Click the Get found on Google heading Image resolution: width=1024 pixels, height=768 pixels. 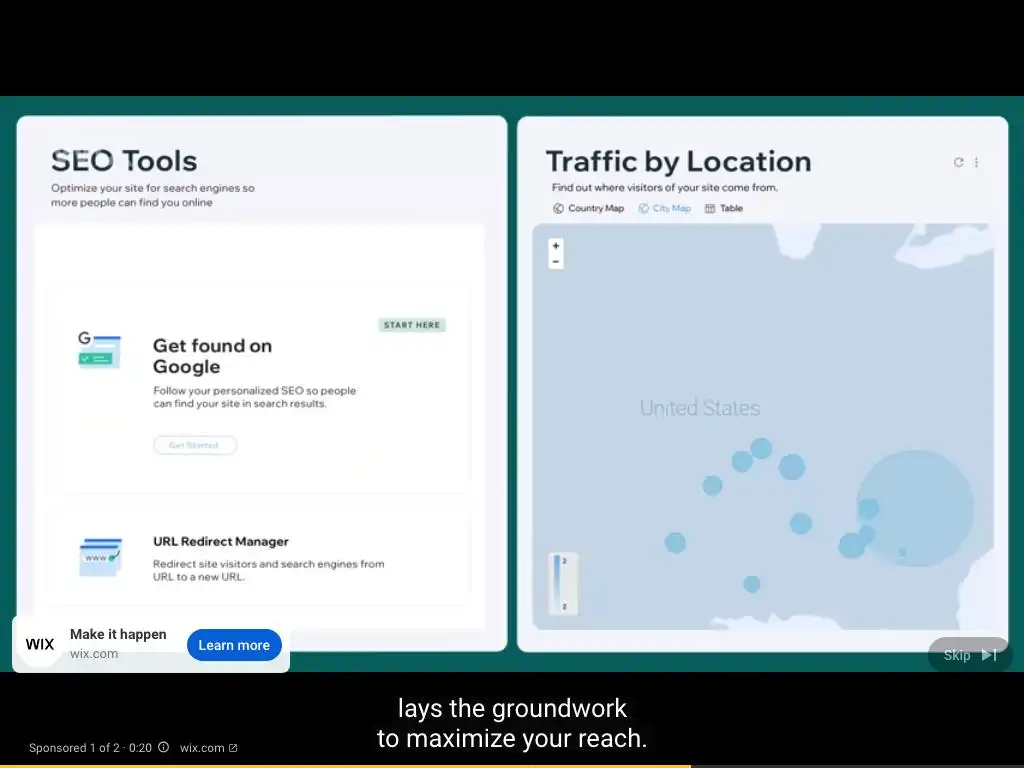pyautogui.click(x=212, y=356)
